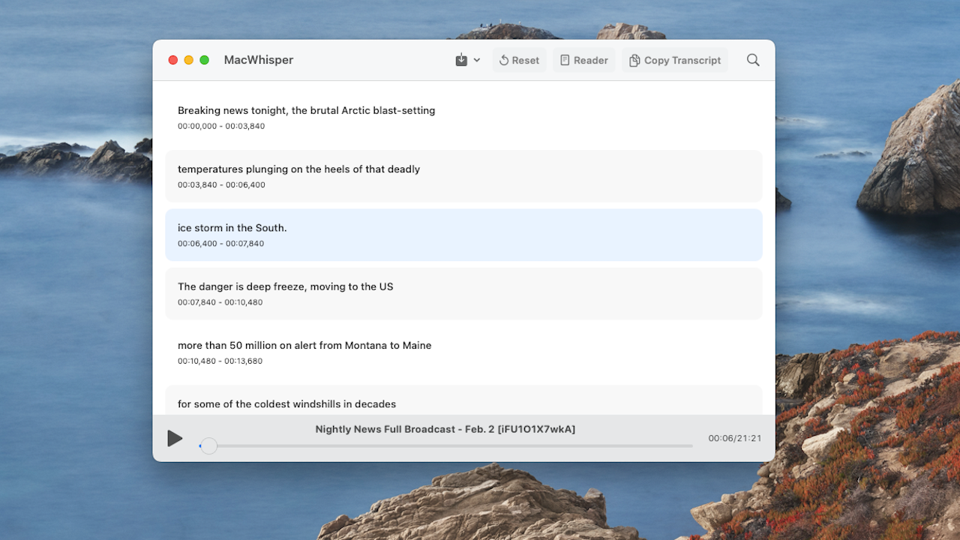Minimize the MacWhisper window with yellow button
Image resolution: width=960 pixels, height=540 pixels.
[189, 60]
